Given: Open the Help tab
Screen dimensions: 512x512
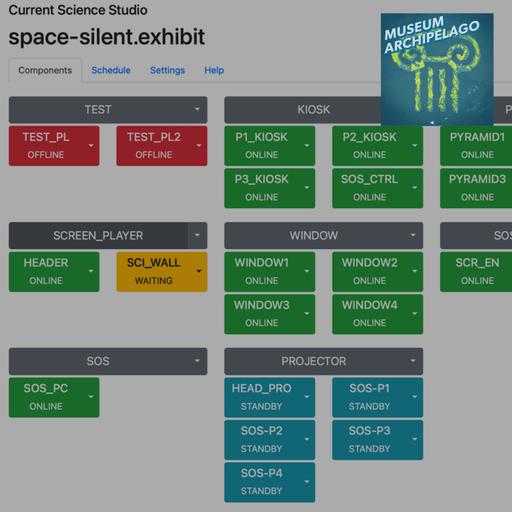Looking at the screenshot, I should pos(214,70).
